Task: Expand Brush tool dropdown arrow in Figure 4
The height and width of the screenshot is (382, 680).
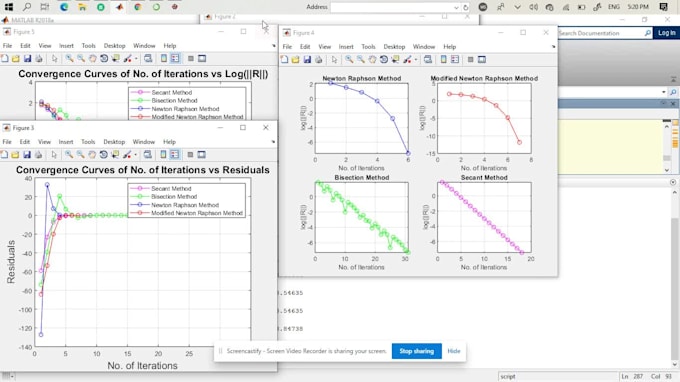Action: point(415,60)
